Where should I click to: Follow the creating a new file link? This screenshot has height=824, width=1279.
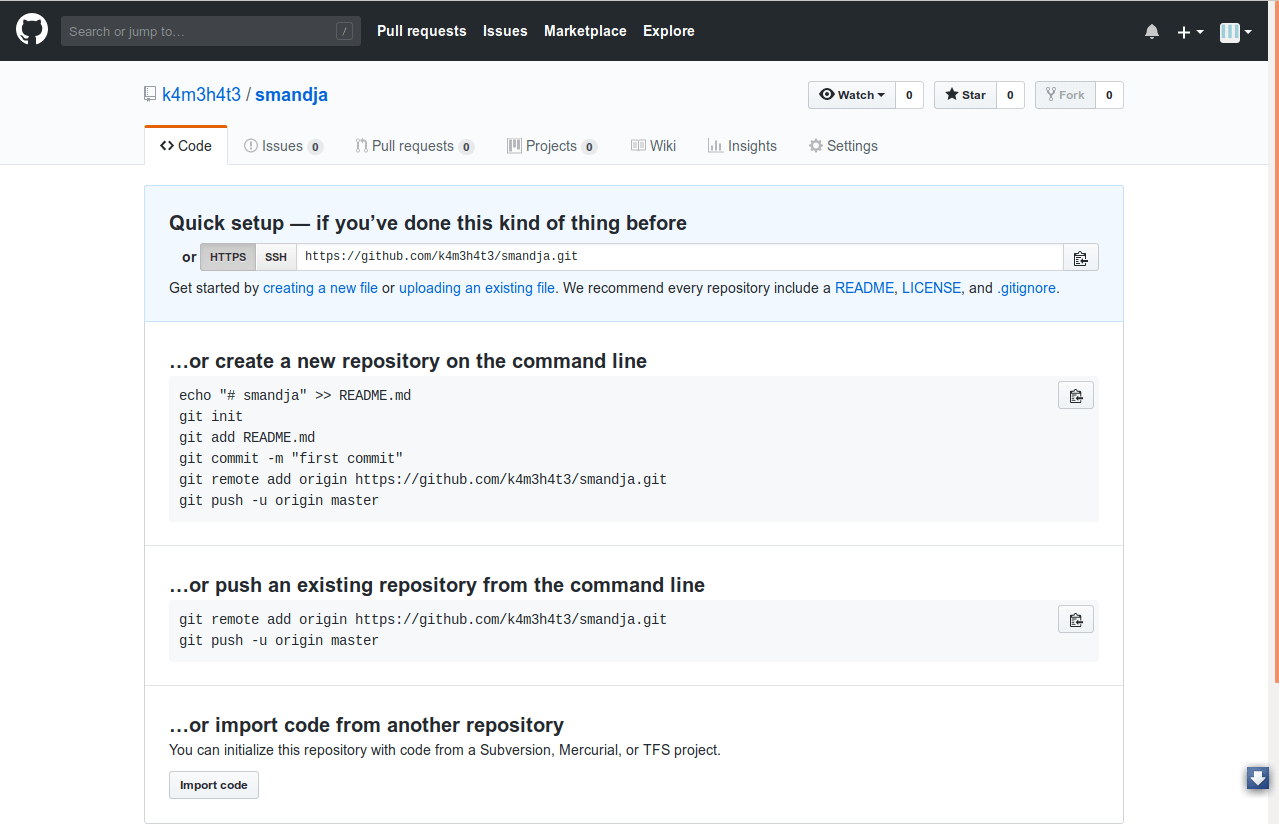pos(320,288)
